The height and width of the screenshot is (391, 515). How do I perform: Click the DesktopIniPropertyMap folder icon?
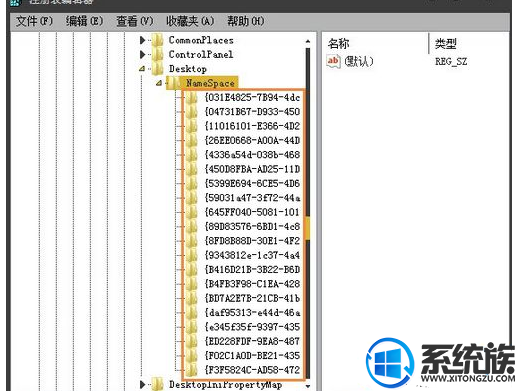click(157, 384)
